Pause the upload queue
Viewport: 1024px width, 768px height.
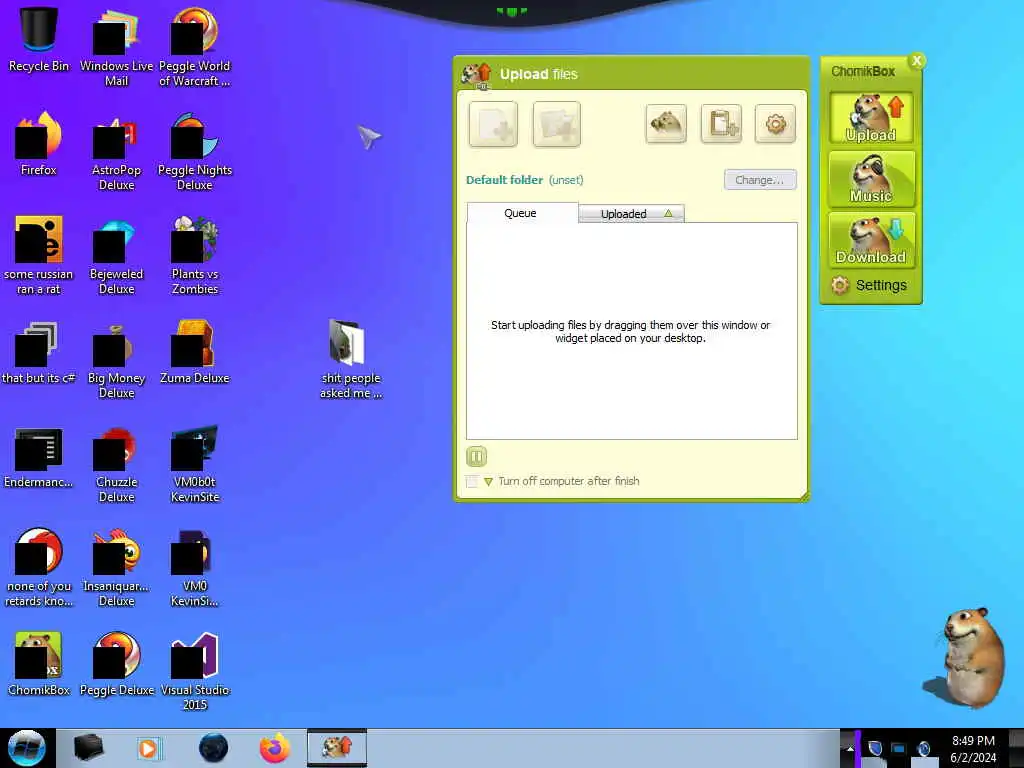pos(477,456)
